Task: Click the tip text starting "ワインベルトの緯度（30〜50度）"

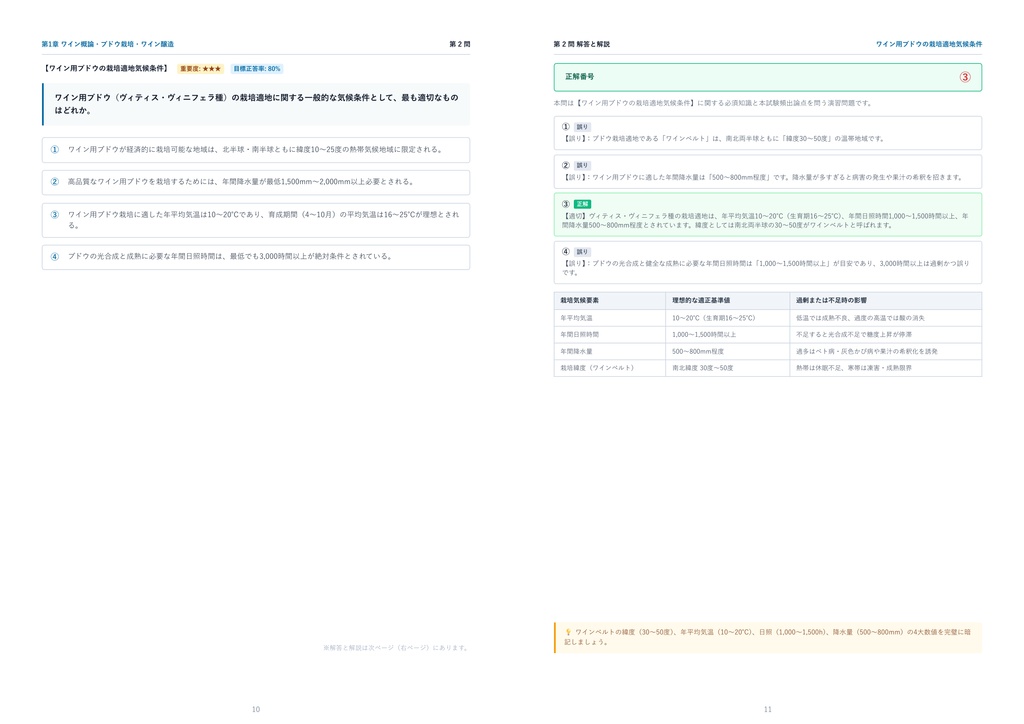Action: 767,637
